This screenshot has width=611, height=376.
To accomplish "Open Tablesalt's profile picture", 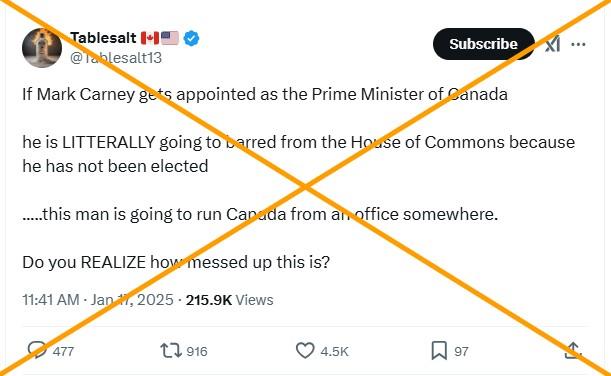I will [42, 48].
